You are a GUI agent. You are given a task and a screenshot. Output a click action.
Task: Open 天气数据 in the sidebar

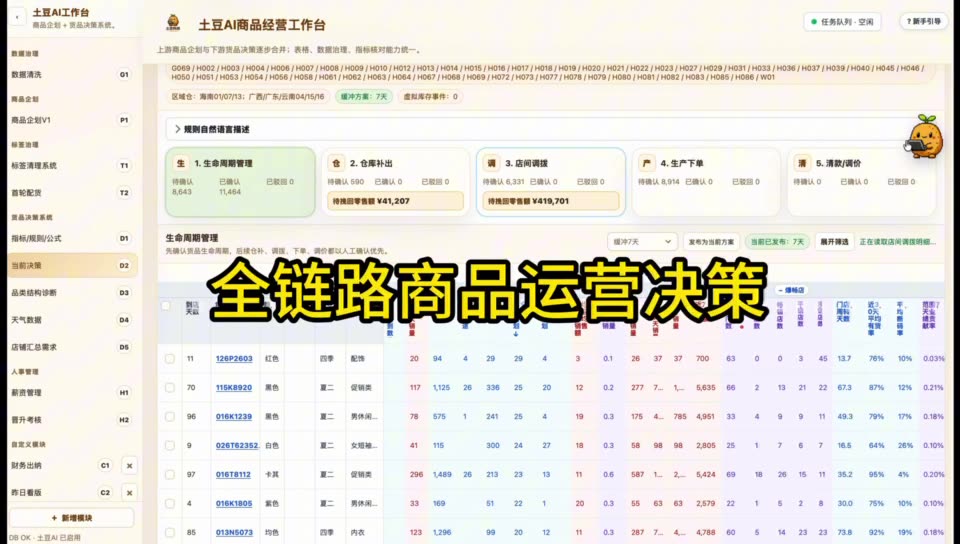(72, 320)
